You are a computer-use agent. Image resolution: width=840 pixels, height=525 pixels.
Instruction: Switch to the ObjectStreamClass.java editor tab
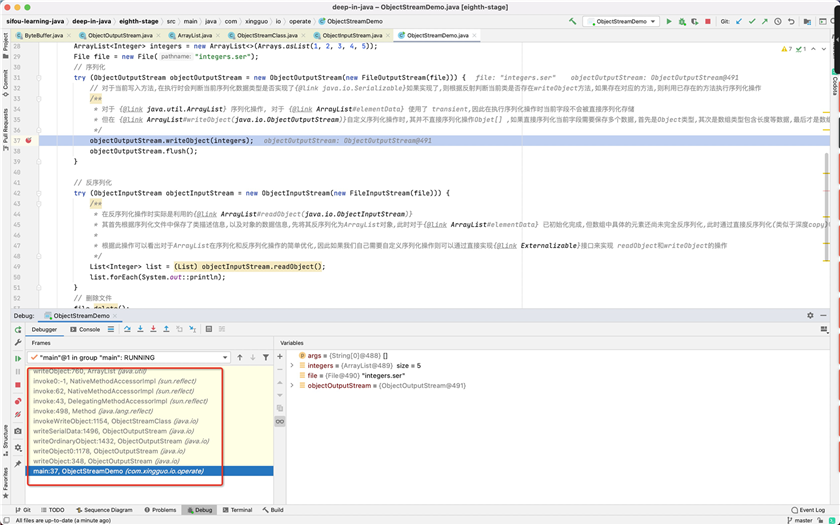point(267,35)
